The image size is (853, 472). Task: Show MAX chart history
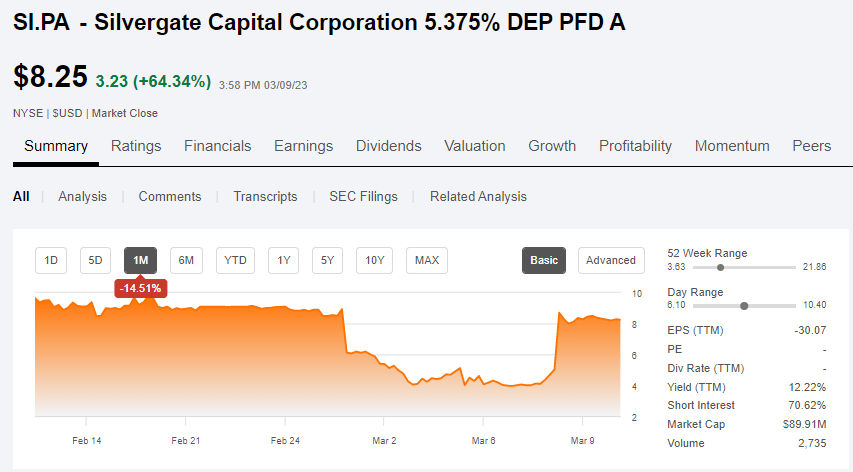427,260
